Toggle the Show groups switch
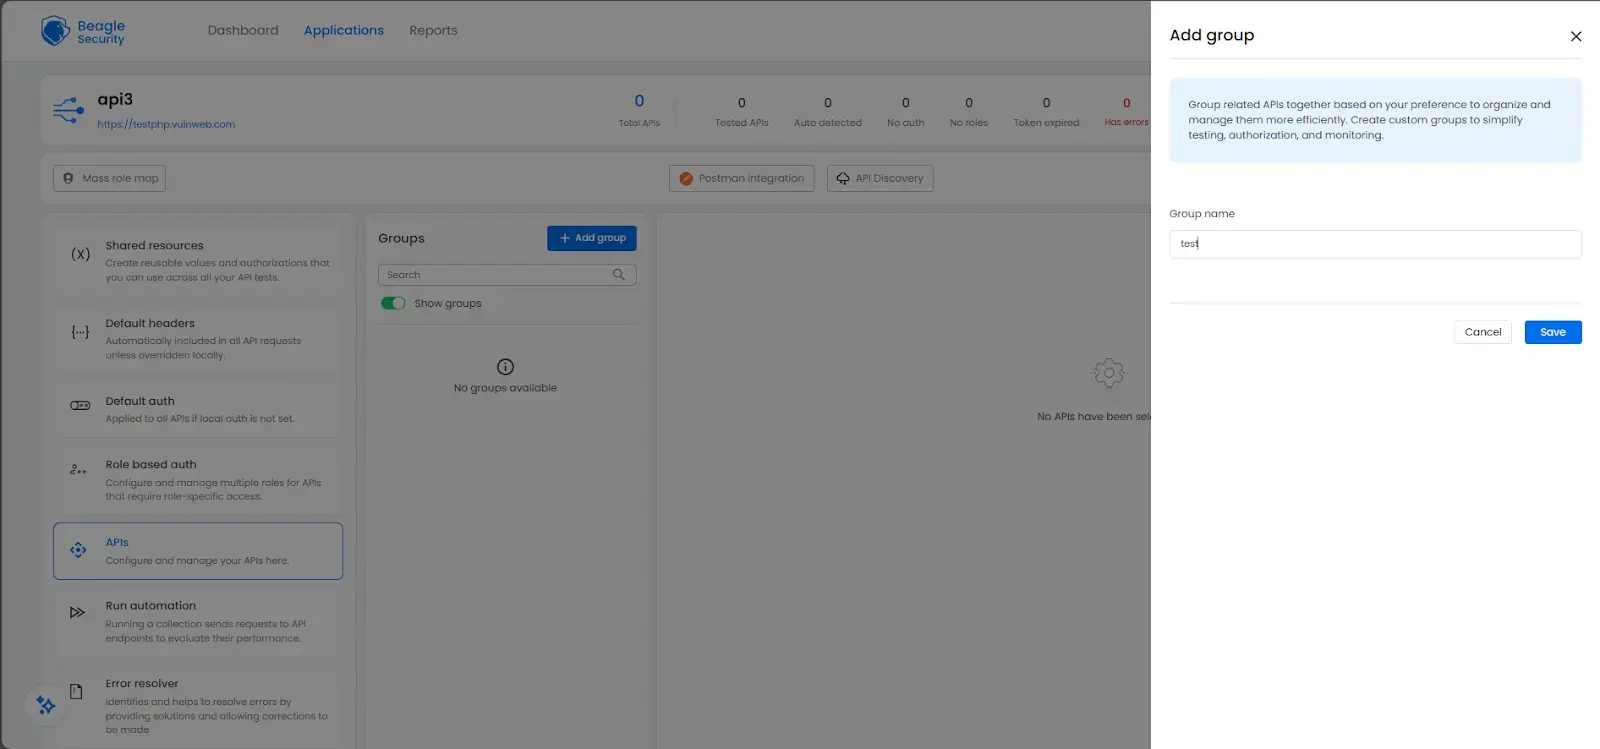1600x749 pixels. pyautogui.click(x=393, y=303)
